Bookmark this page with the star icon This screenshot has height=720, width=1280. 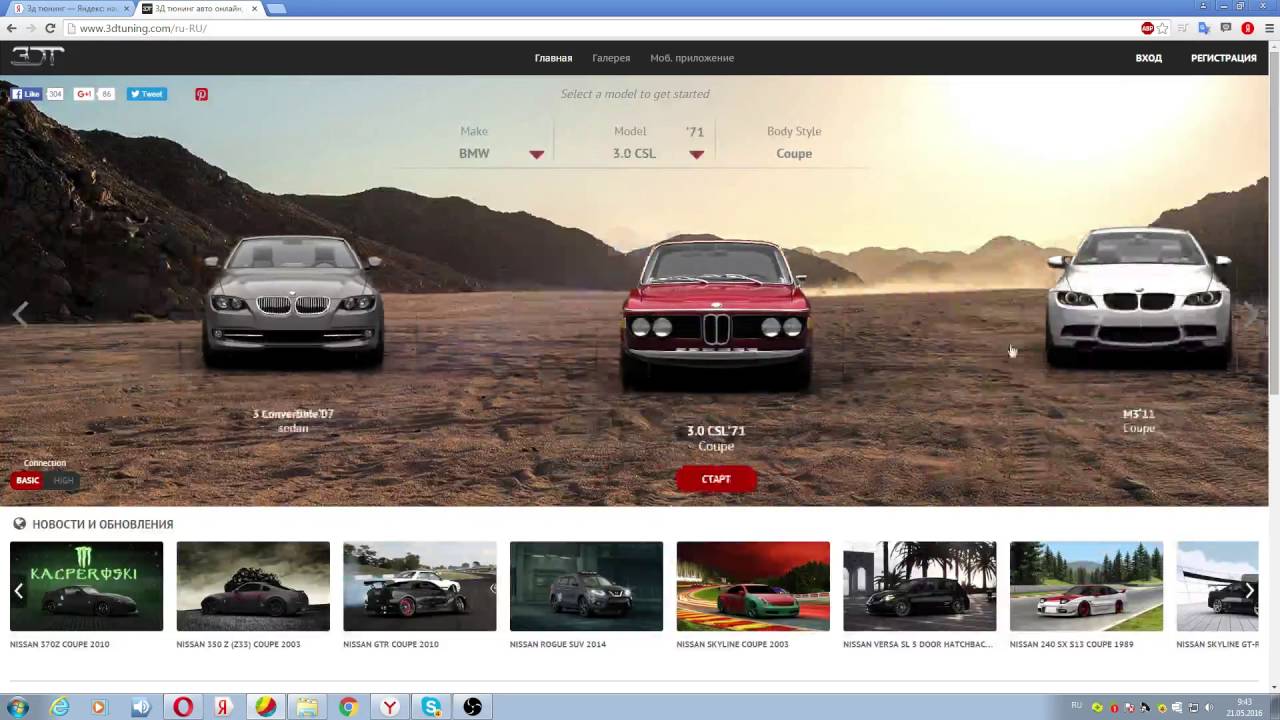[1162, 28]
